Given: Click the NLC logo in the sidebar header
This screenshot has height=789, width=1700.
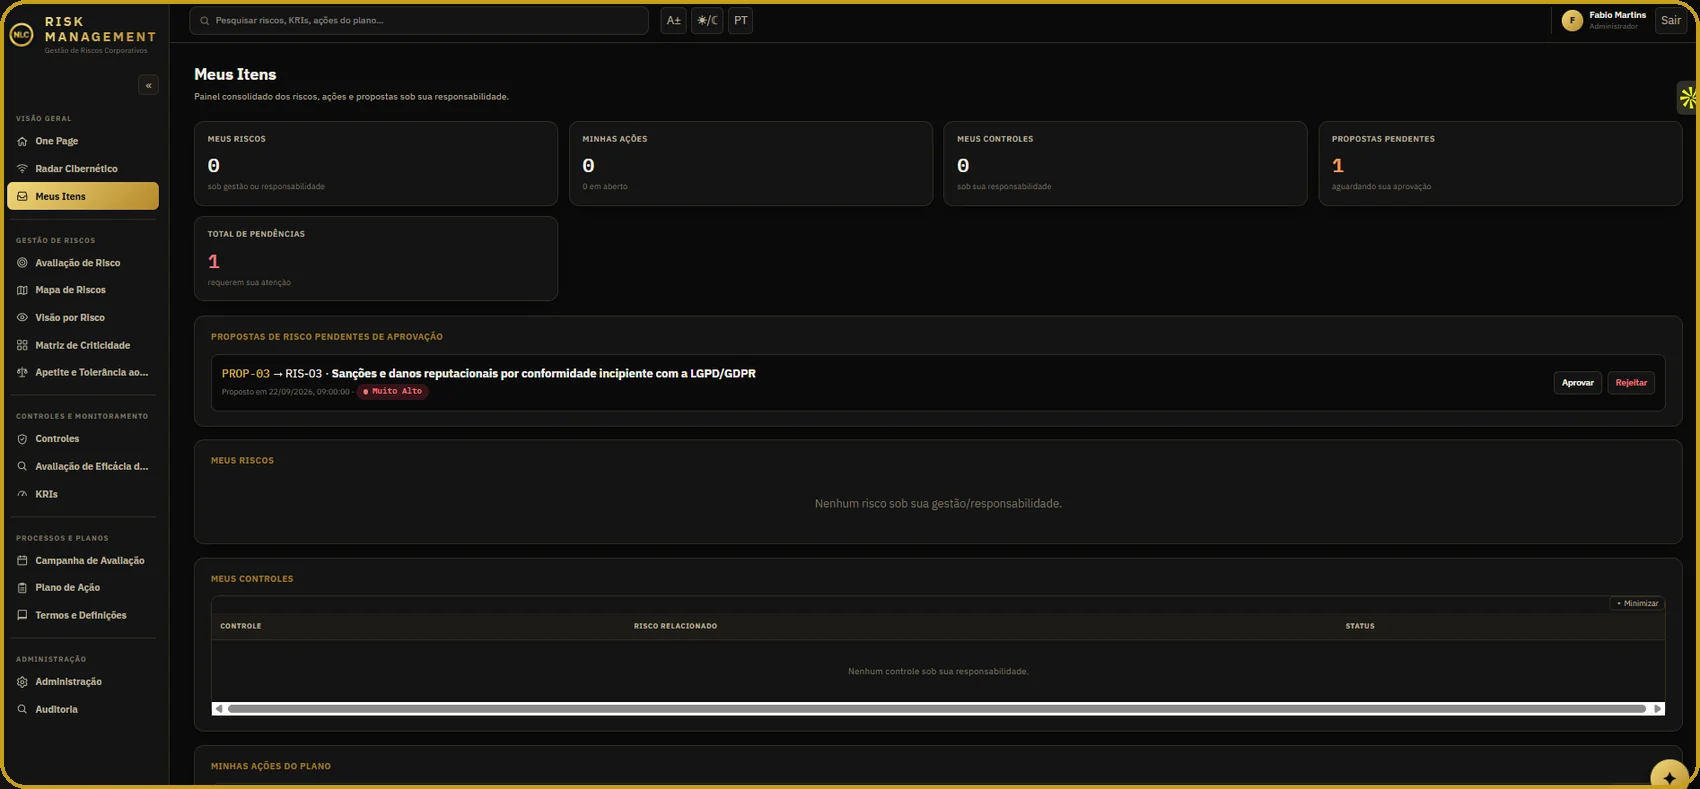Looking at the screenshot, I should click(21, 35).
